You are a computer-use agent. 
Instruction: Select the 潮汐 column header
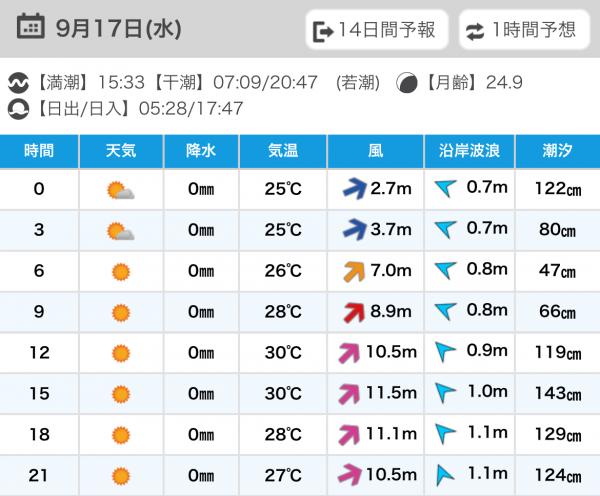557,151
